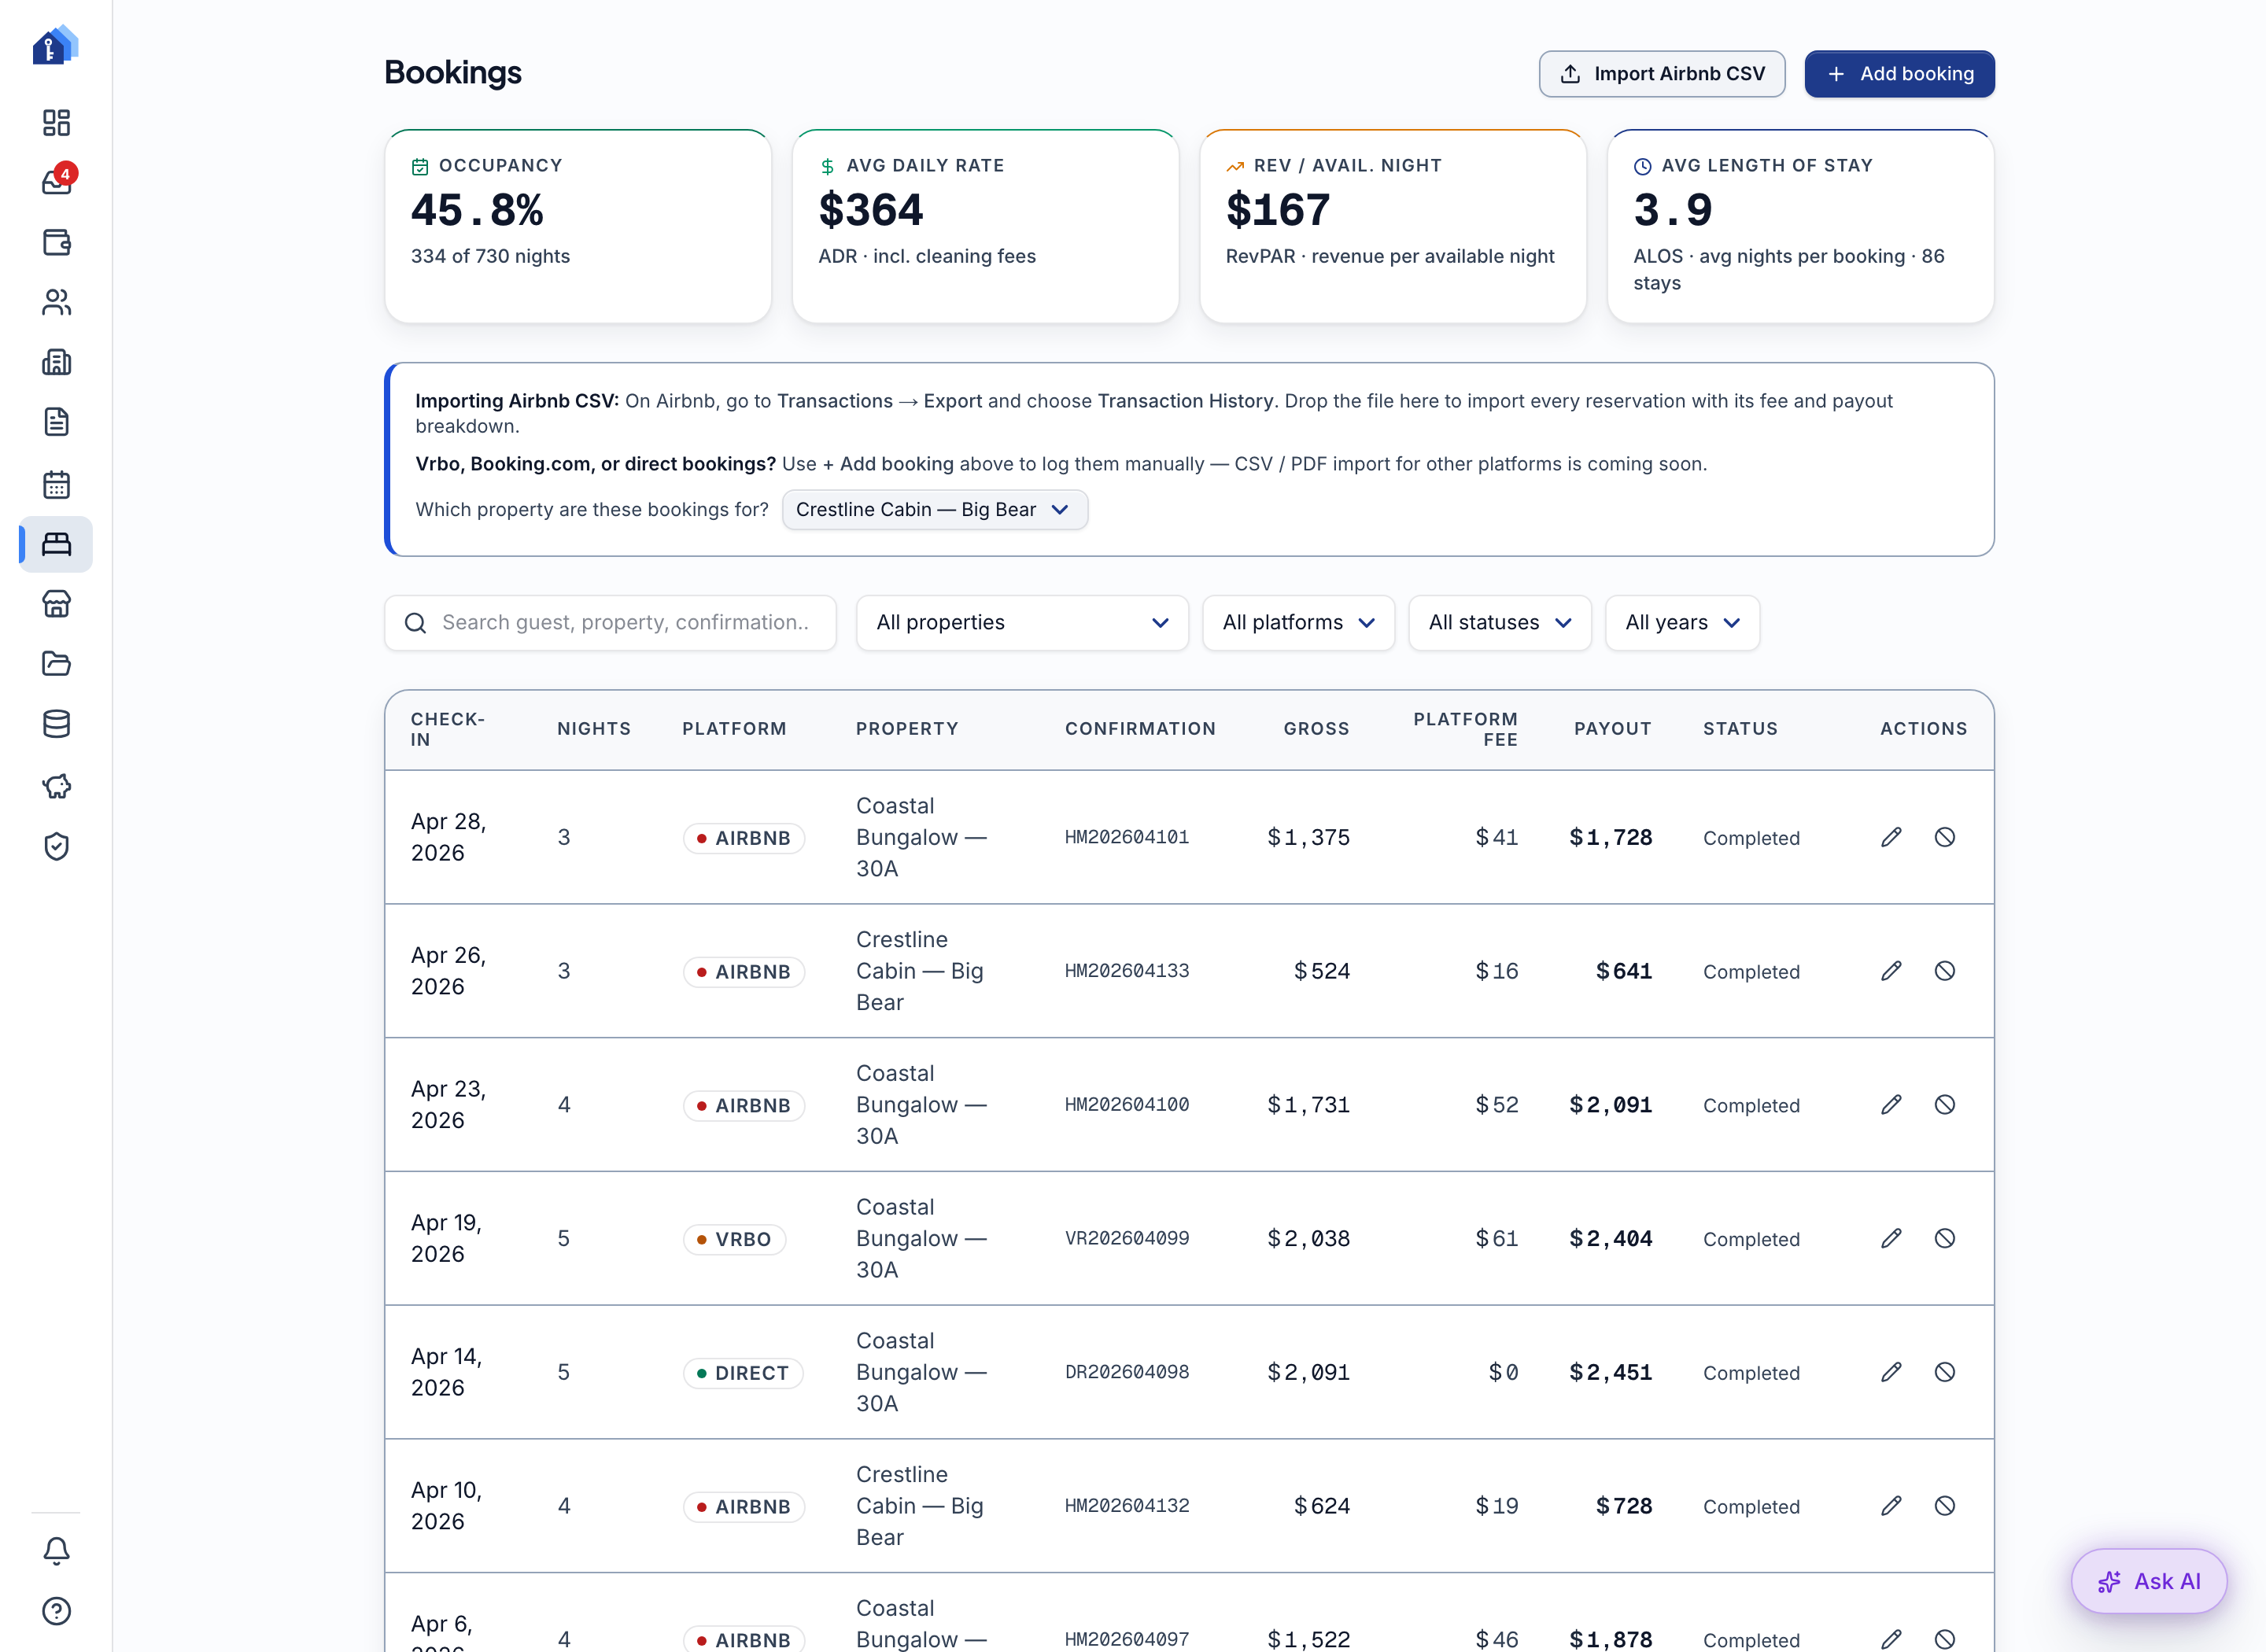Open the calendar icon in sidebar
The image size is (2266, 1652).
(x=56, y=484)
